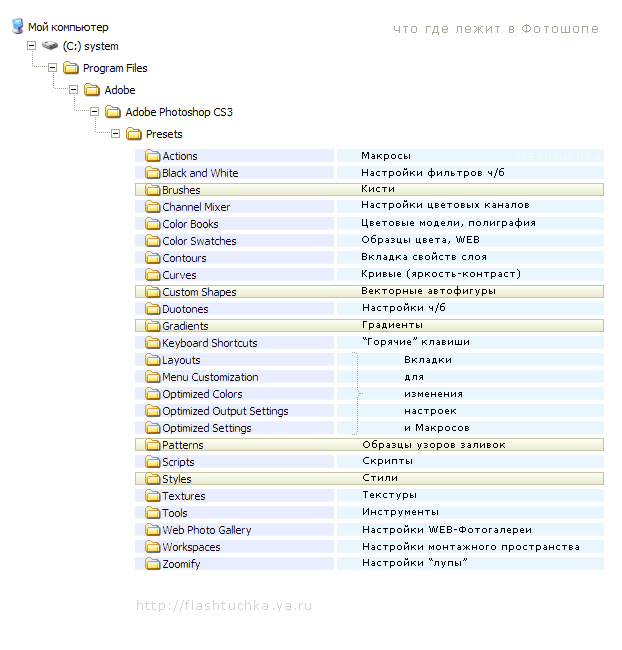The image size is (622, 650).
Task: Click the description 'Кривые (яркость-контраст)'
Action: pos(441,274)
